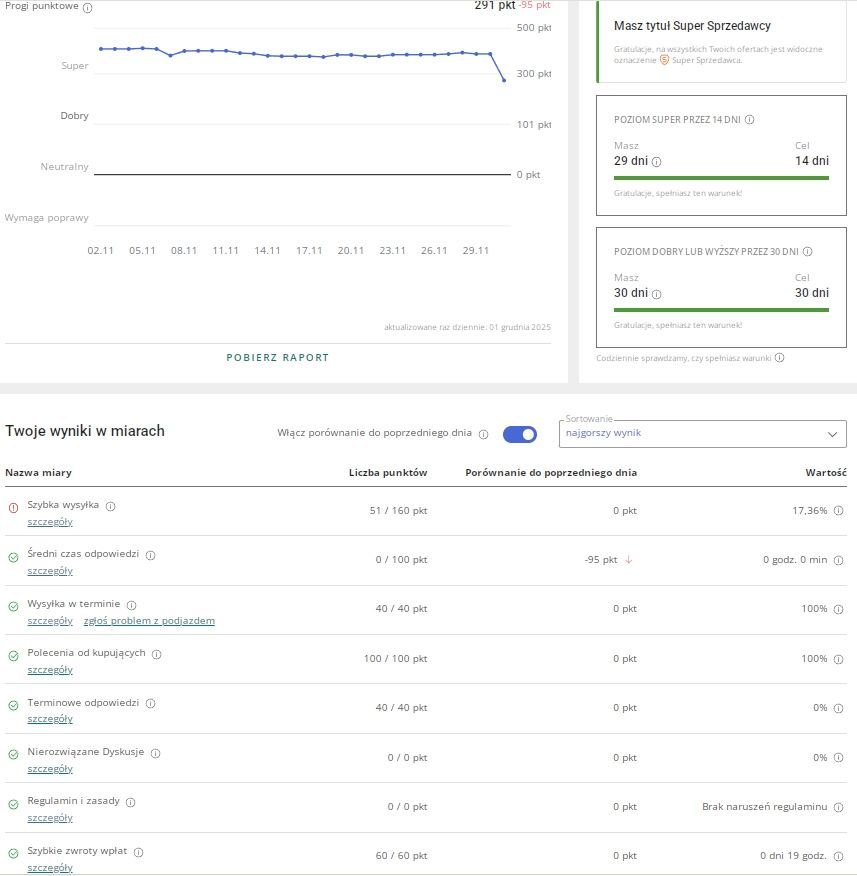
Task: Open info icon next to Codziennie sprawdzamy warunki
Action: coord(781,357)
